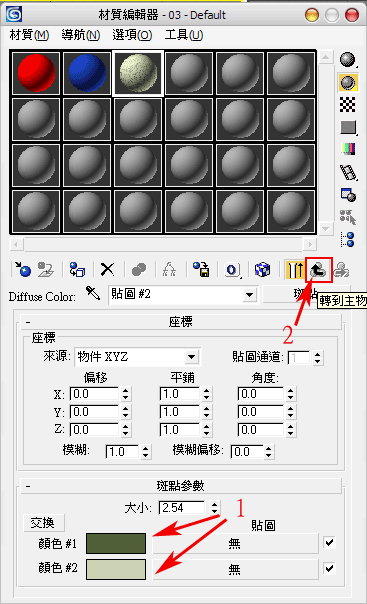
Task: Click Assign Material to Selection icon
Action: pos(77,269)
